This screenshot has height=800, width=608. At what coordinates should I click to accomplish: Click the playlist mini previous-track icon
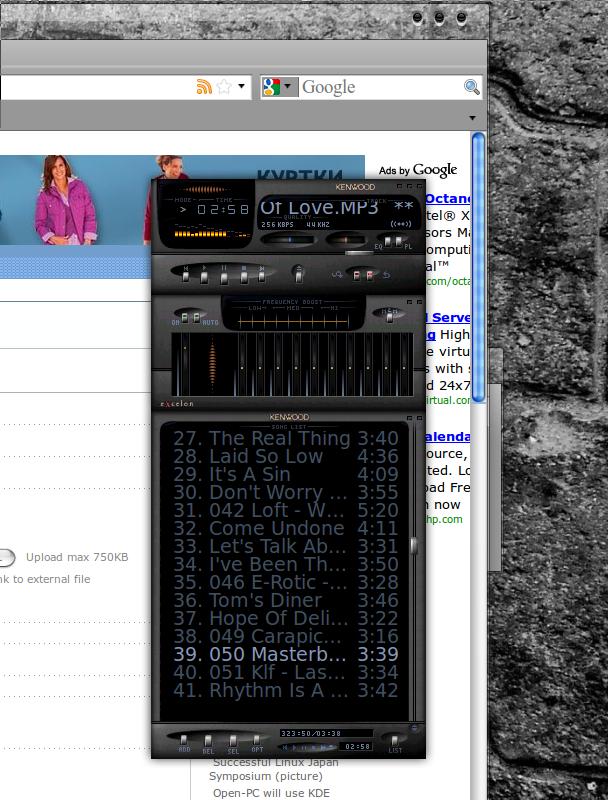[x=285, y=747]
